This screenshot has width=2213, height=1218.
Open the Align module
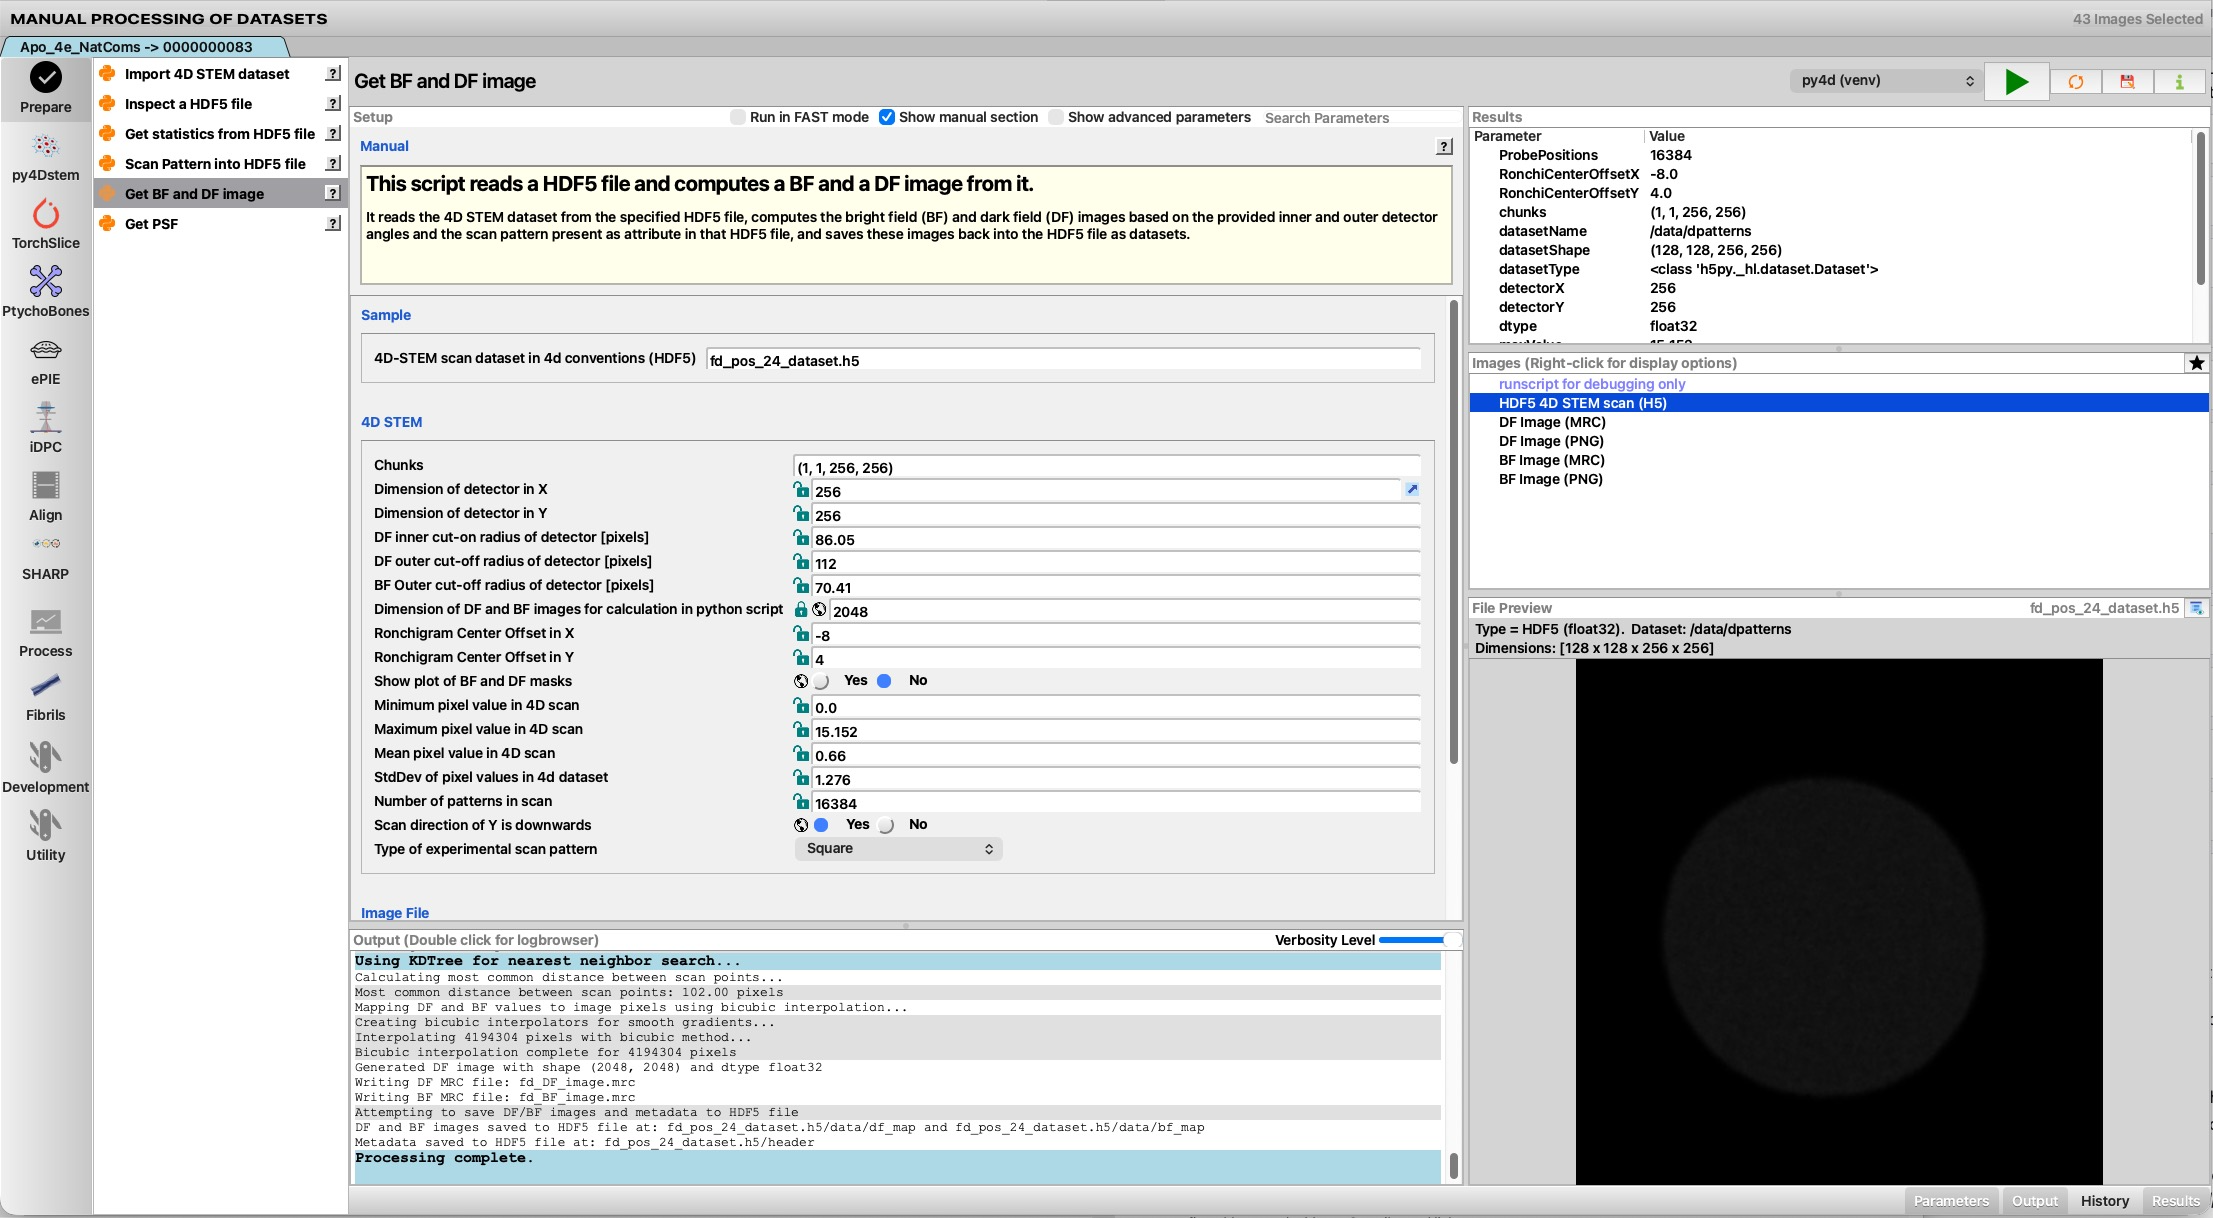coord(46,497)
